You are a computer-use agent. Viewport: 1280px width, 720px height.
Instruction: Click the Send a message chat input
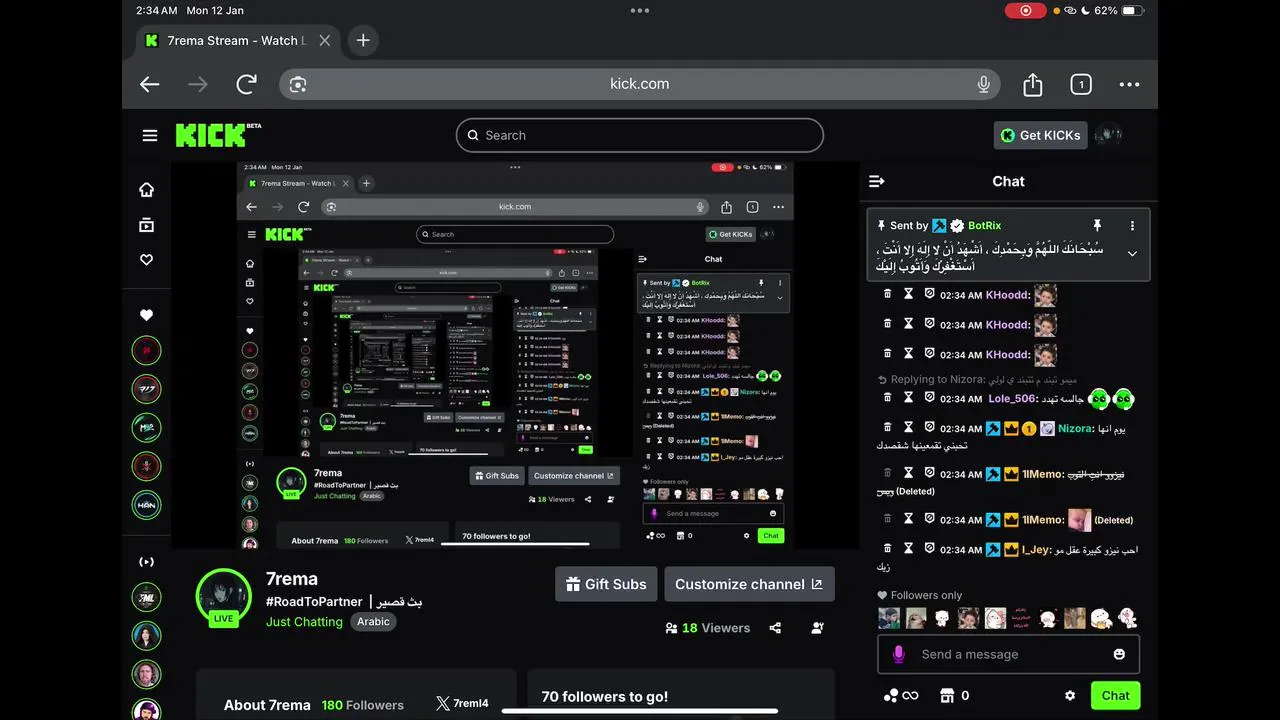tap(1008, 654)
